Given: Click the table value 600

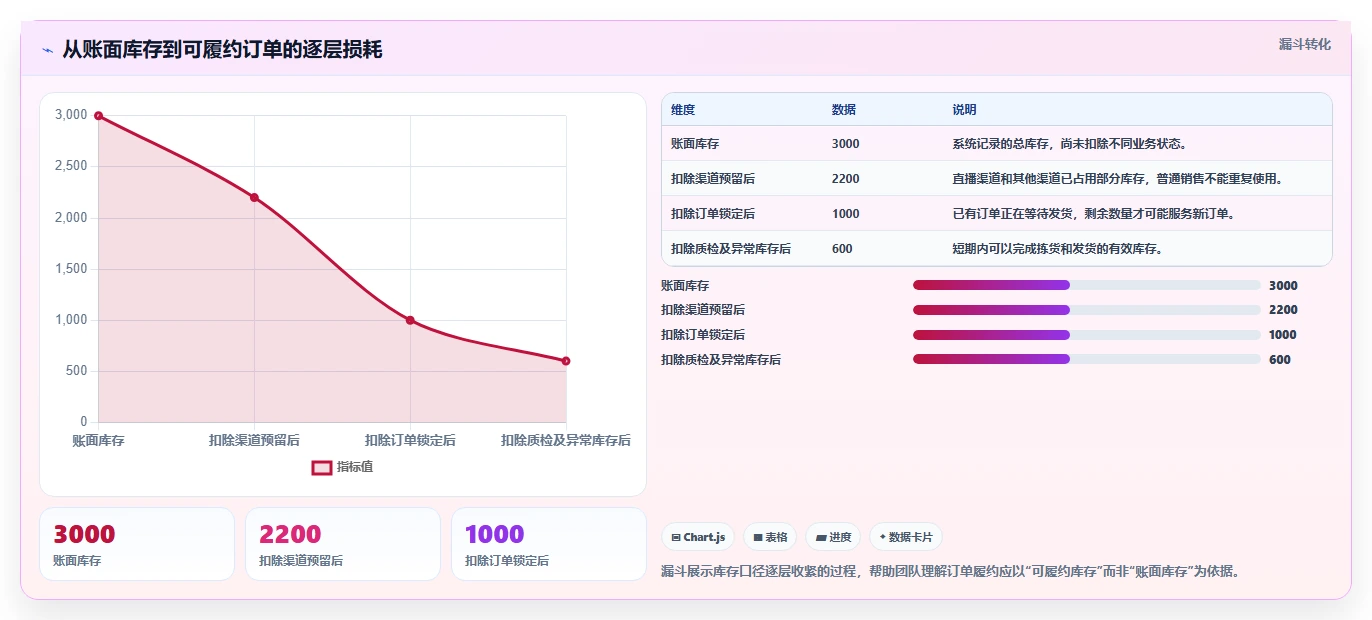Looking at the screenshot, I should tap(842, 249).
